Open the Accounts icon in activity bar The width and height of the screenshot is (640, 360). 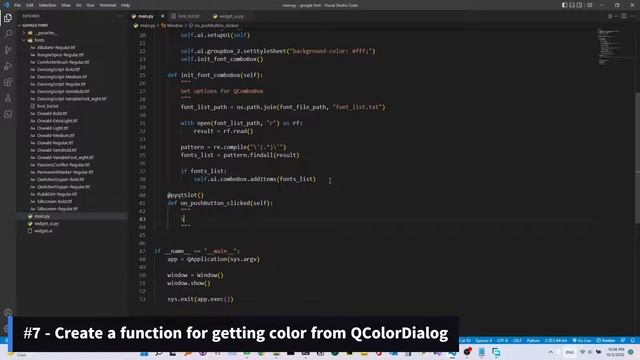[8, 313]
